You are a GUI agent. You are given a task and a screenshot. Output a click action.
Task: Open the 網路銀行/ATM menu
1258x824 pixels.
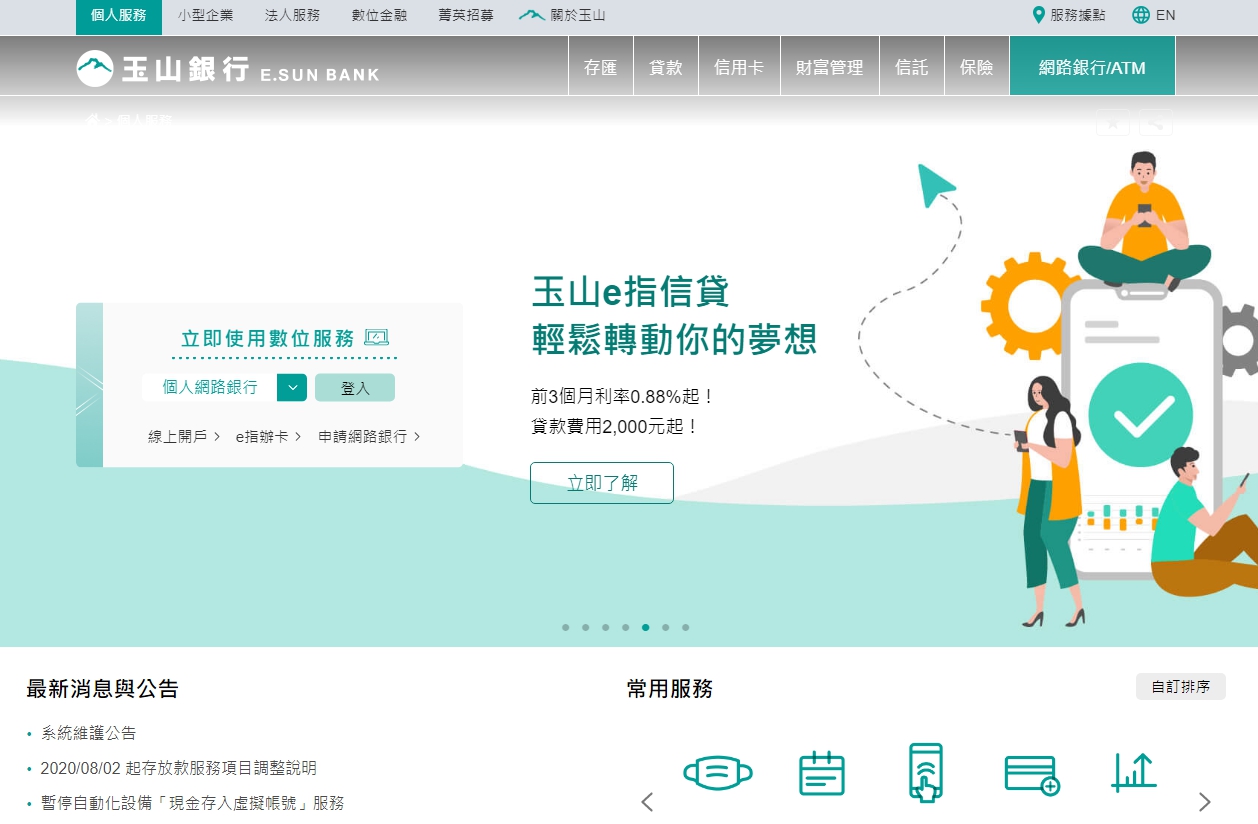click(1092, 67)
